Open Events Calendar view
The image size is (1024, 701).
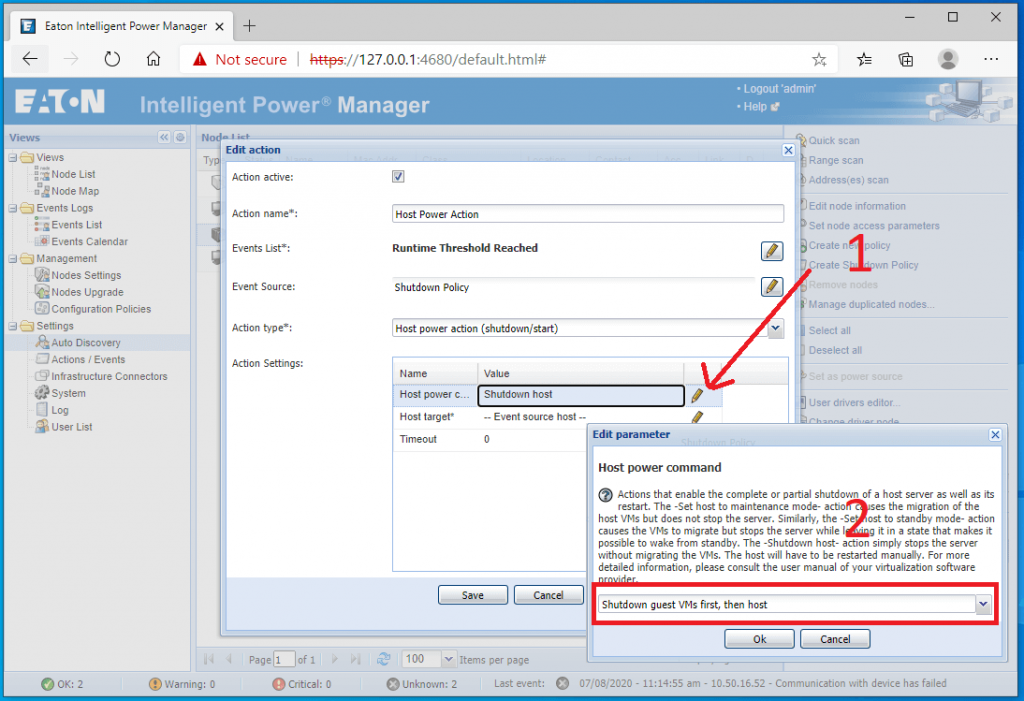[89, 242]
